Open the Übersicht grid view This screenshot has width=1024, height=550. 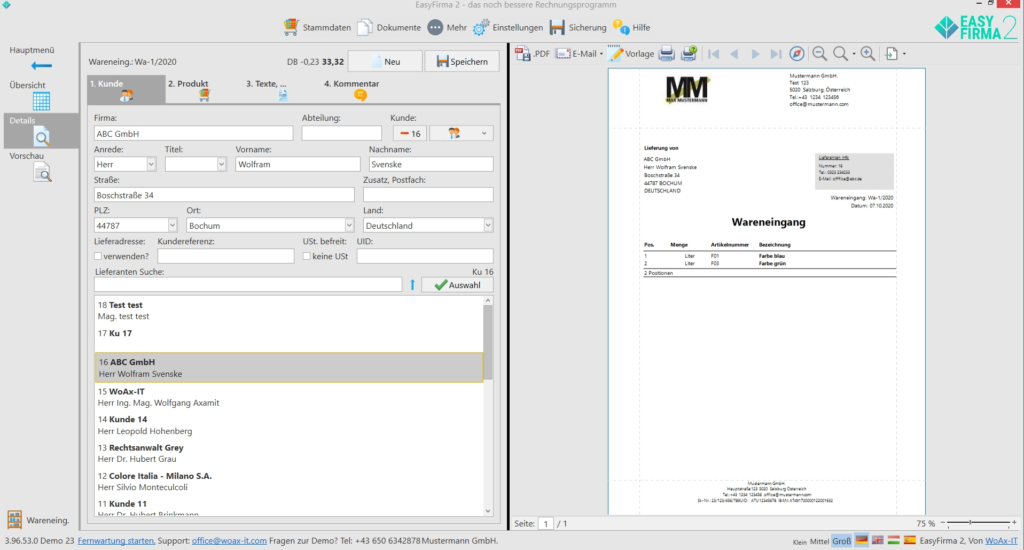[41, 101]
